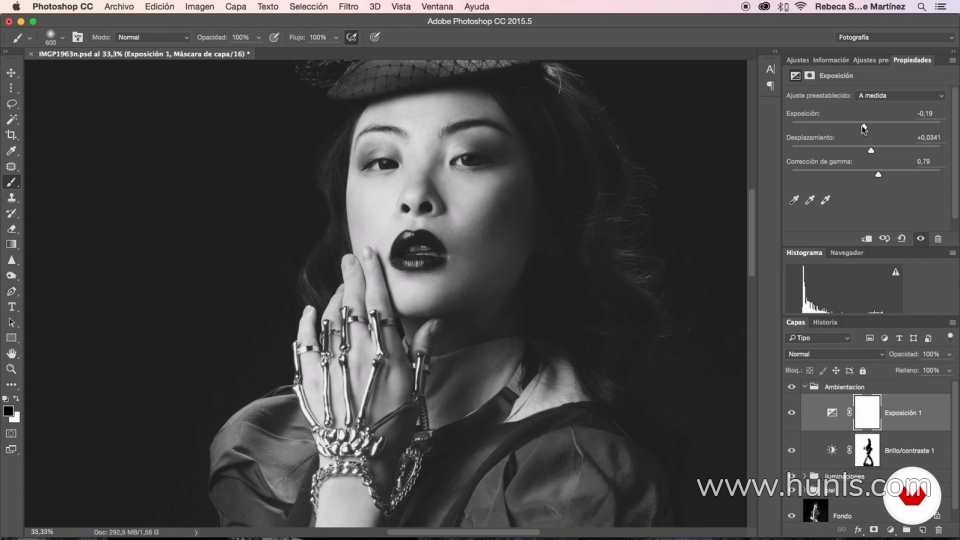Open the Ajuste preestablecido A medida dropdown

click(x=900, y=96)
